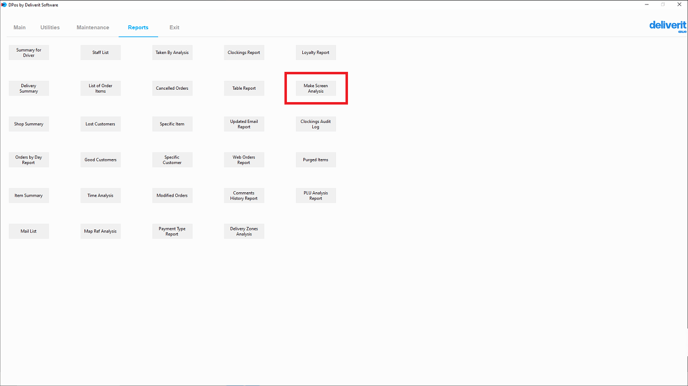
Task: View the Clockings Report
Action: click(x=244, y=53)
